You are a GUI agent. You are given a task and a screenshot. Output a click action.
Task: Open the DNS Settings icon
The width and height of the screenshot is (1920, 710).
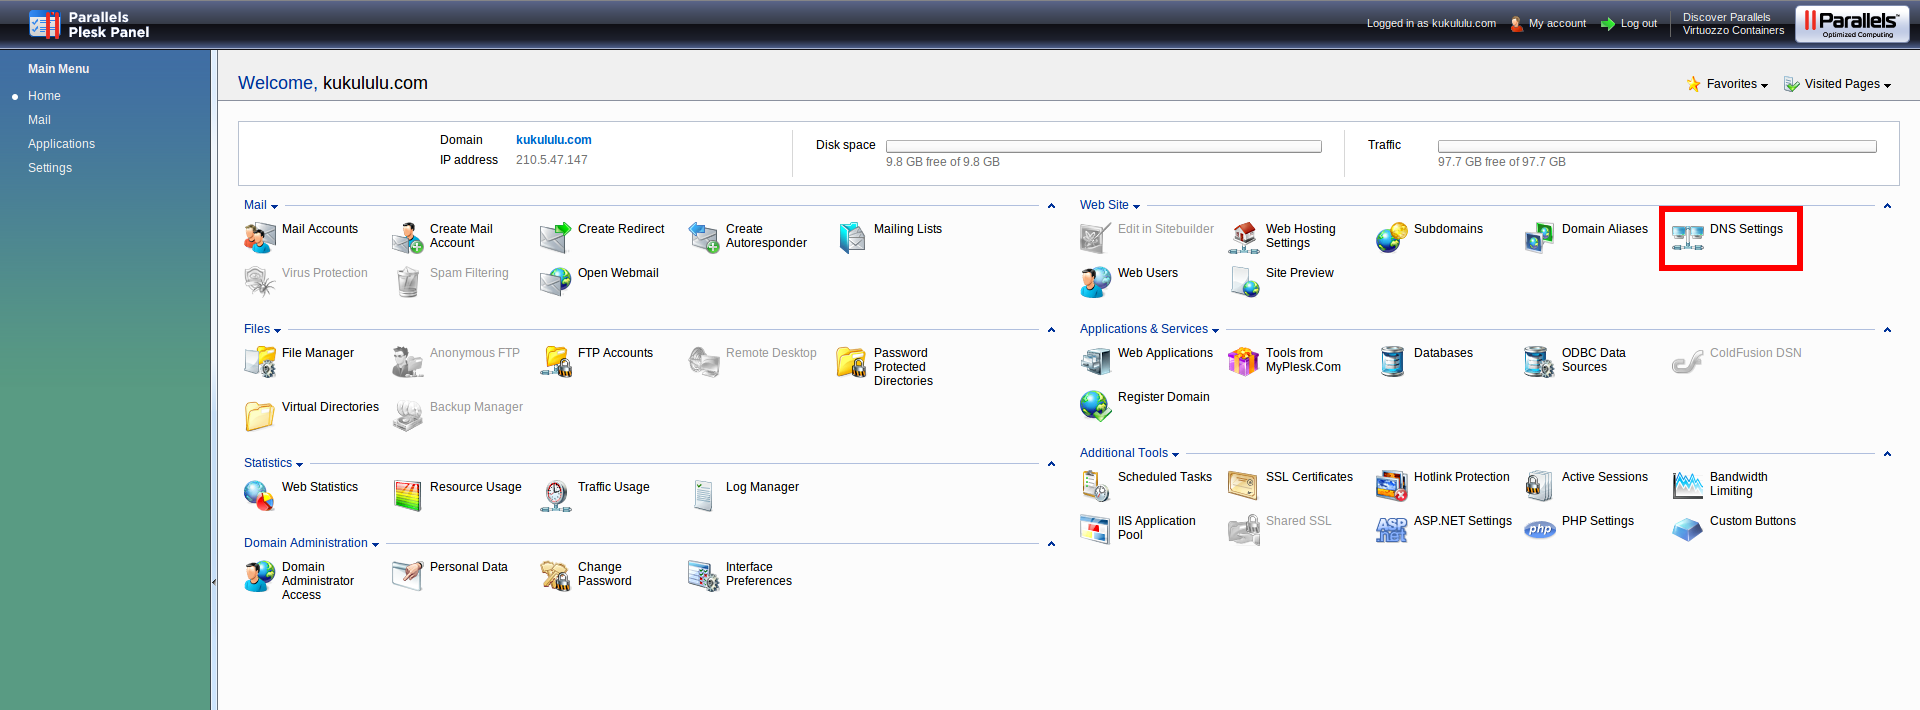coord(1688,238)
